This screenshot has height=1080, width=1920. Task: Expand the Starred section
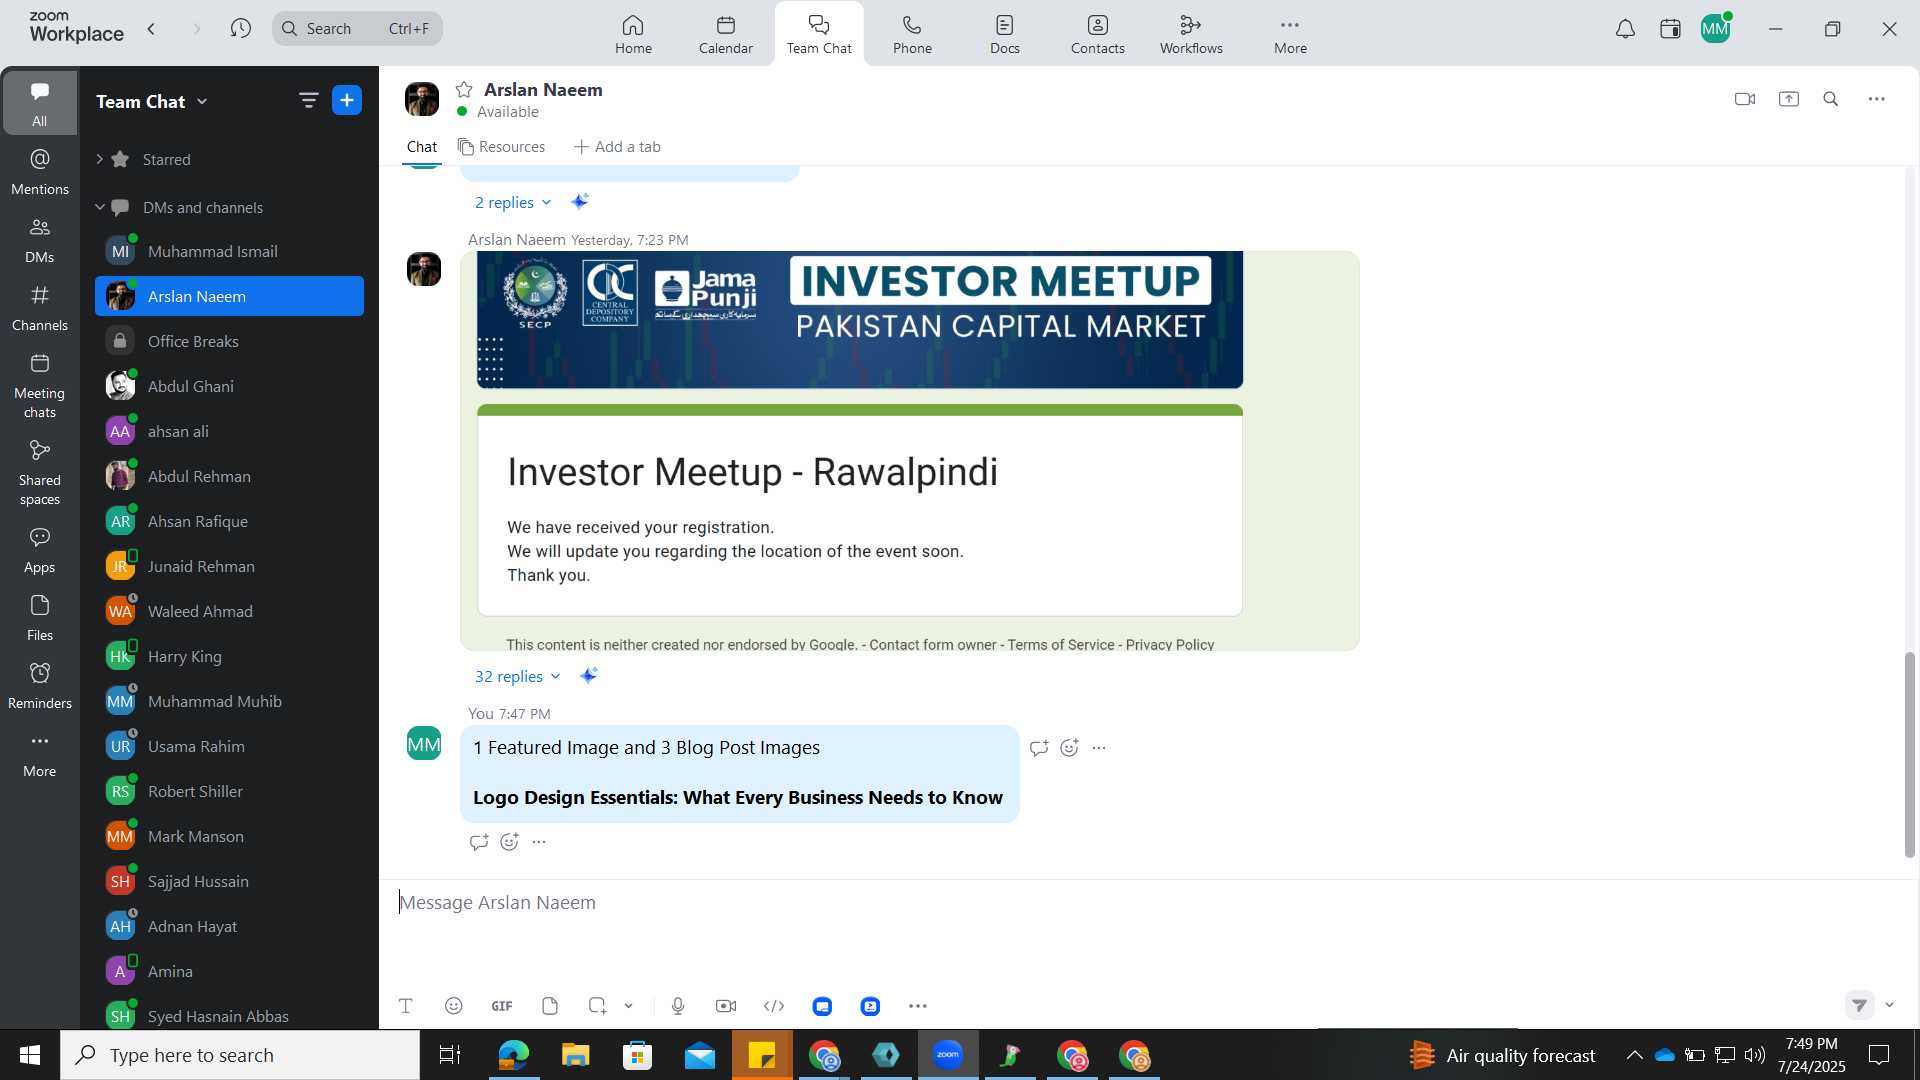(x=100, y=159)
